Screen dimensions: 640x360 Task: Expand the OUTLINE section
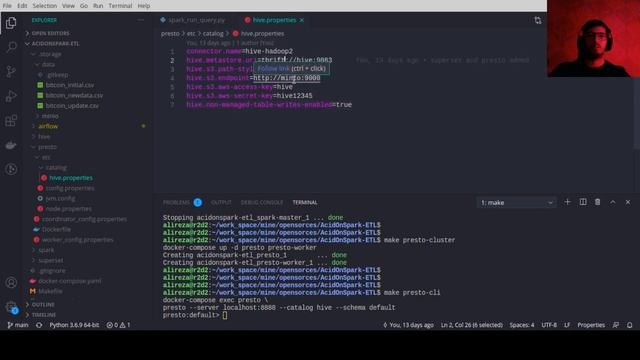43,304
